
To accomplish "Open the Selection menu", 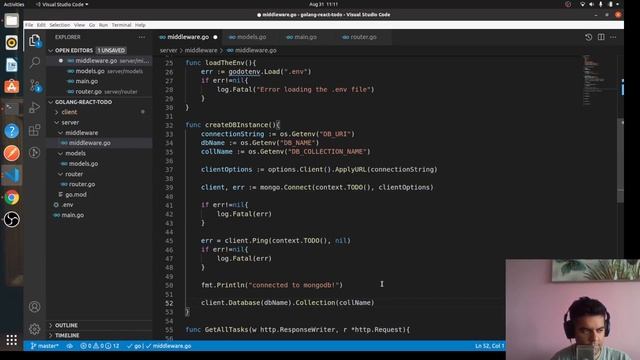I will (60, 25).
